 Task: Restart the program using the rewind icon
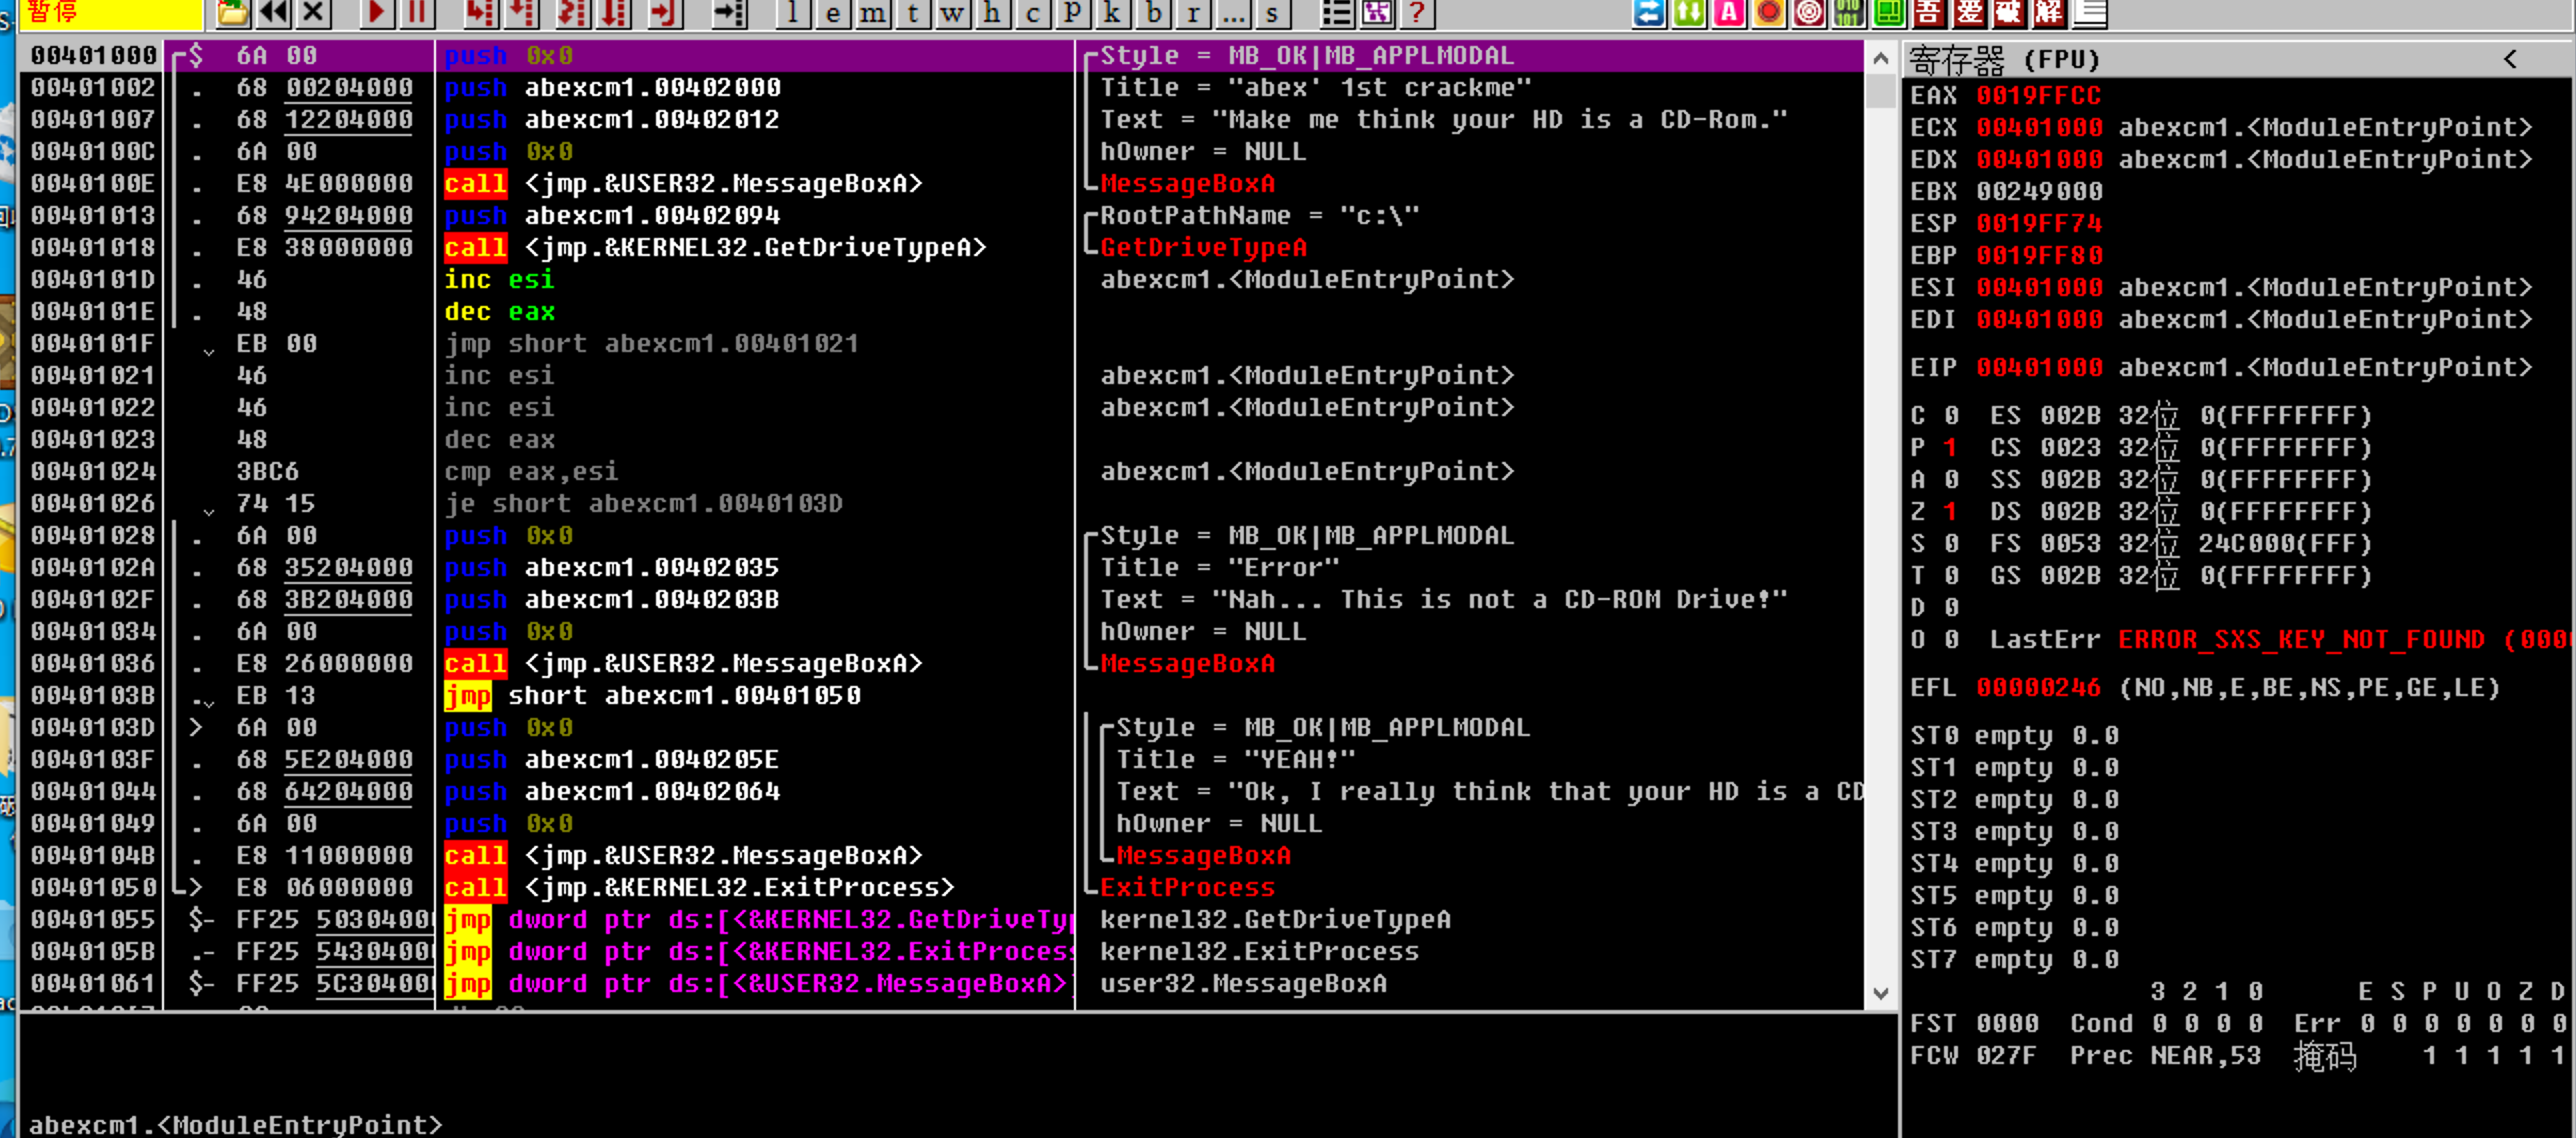(273, 13)
